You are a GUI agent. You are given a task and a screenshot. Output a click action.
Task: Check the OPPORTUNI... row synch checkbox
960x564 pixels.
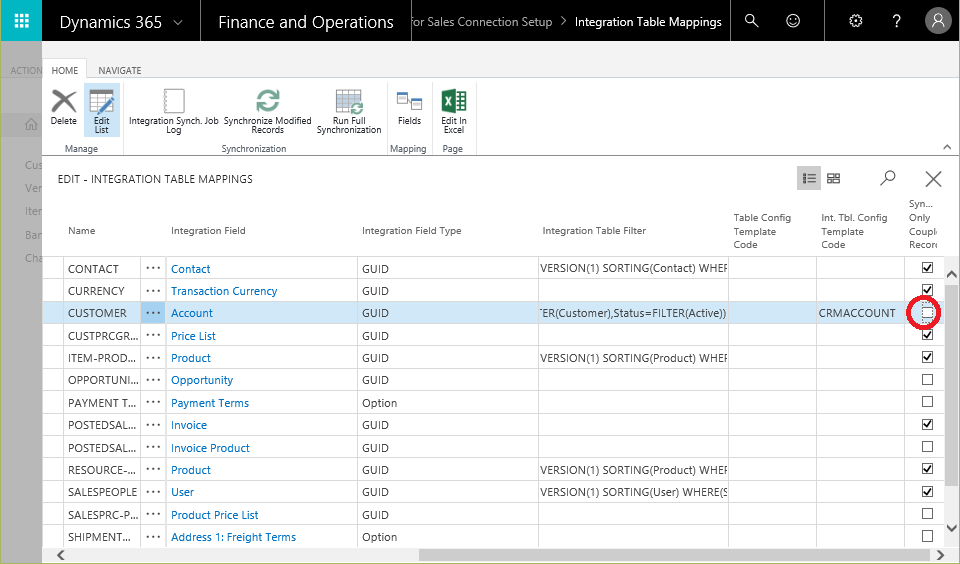click(x=928, y=380)
